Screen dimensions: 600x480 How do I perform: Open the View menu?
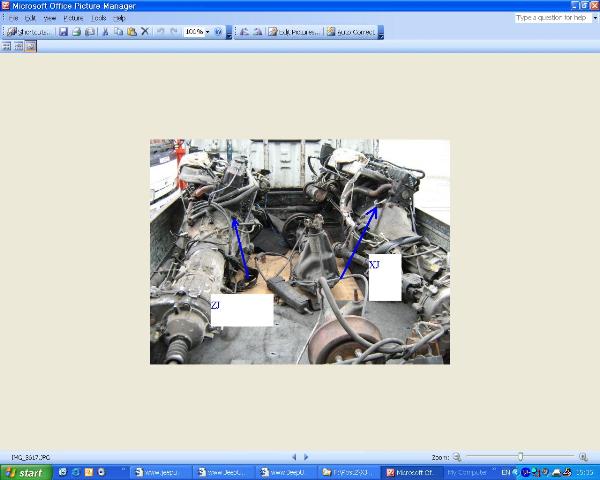point(50,18)
